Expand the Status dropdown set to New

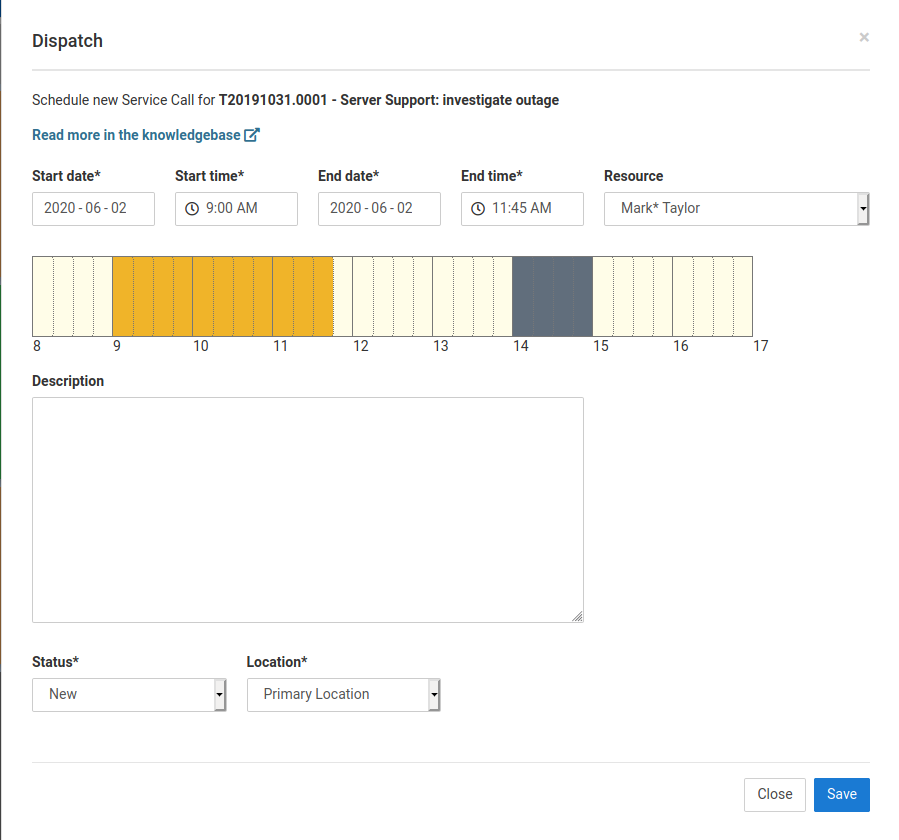[129, 695]
